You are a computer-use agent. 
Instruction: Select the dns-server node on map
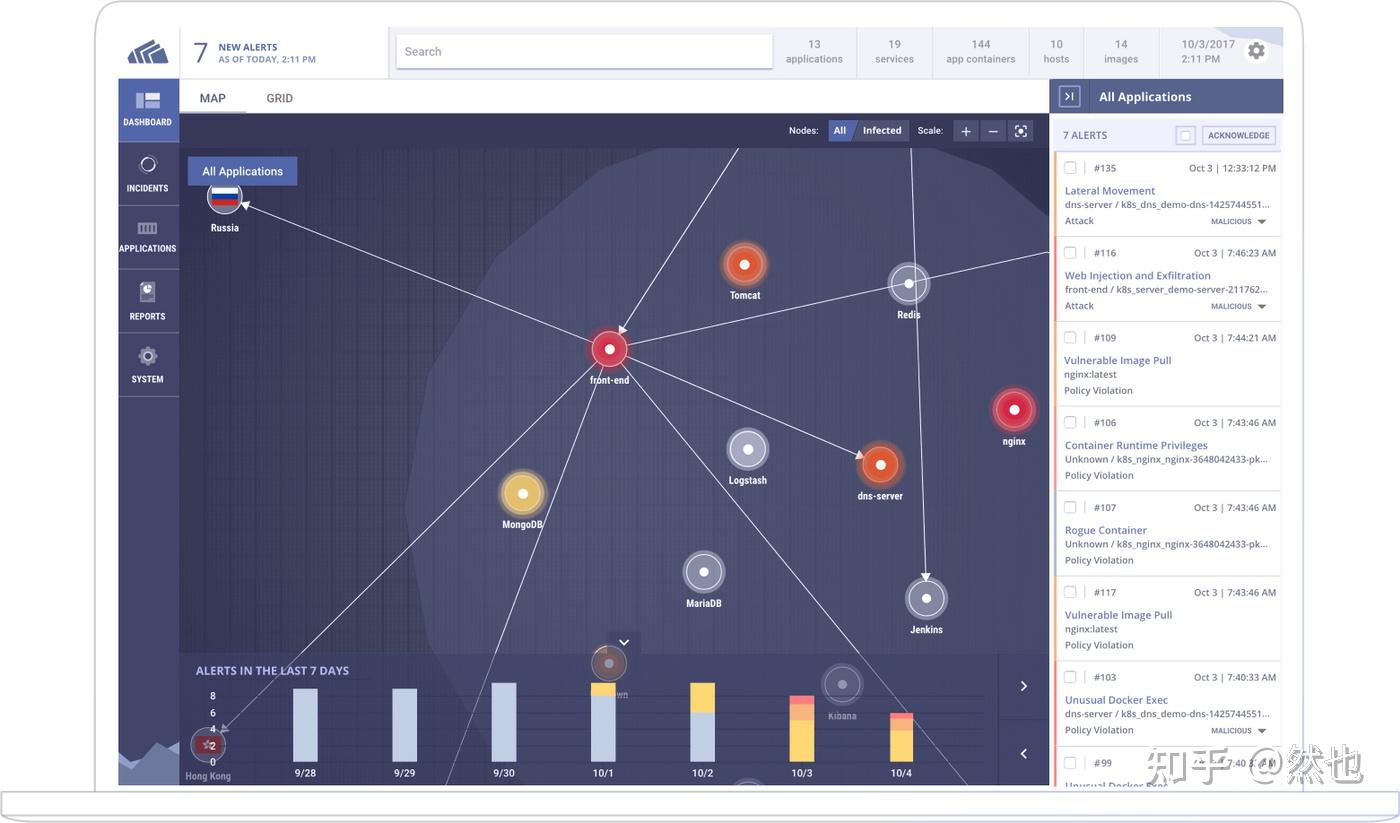(880, 465)
